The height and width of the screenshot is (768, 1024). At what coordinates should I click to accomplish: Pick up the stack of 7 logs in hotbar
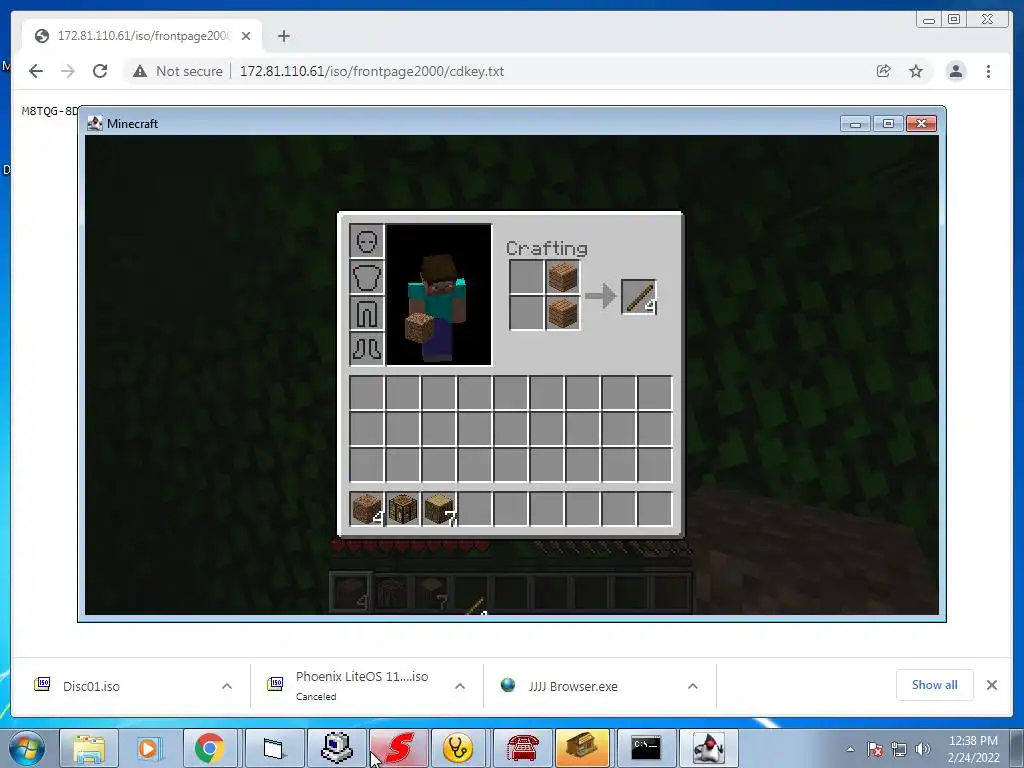(438, 509)
